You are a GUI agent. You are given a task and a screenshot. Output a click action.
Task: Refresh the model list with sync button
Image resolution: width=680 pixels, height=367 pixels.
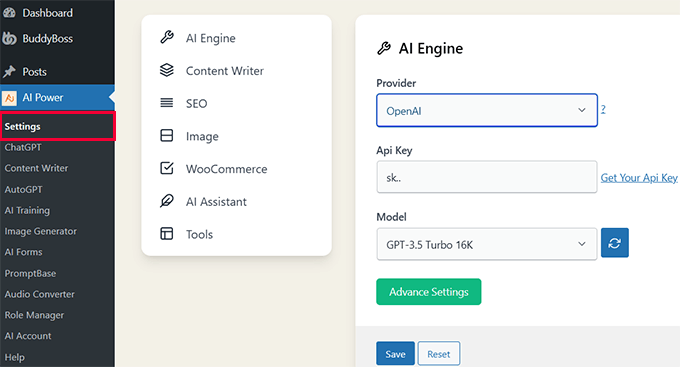click(x=615, y=243)
